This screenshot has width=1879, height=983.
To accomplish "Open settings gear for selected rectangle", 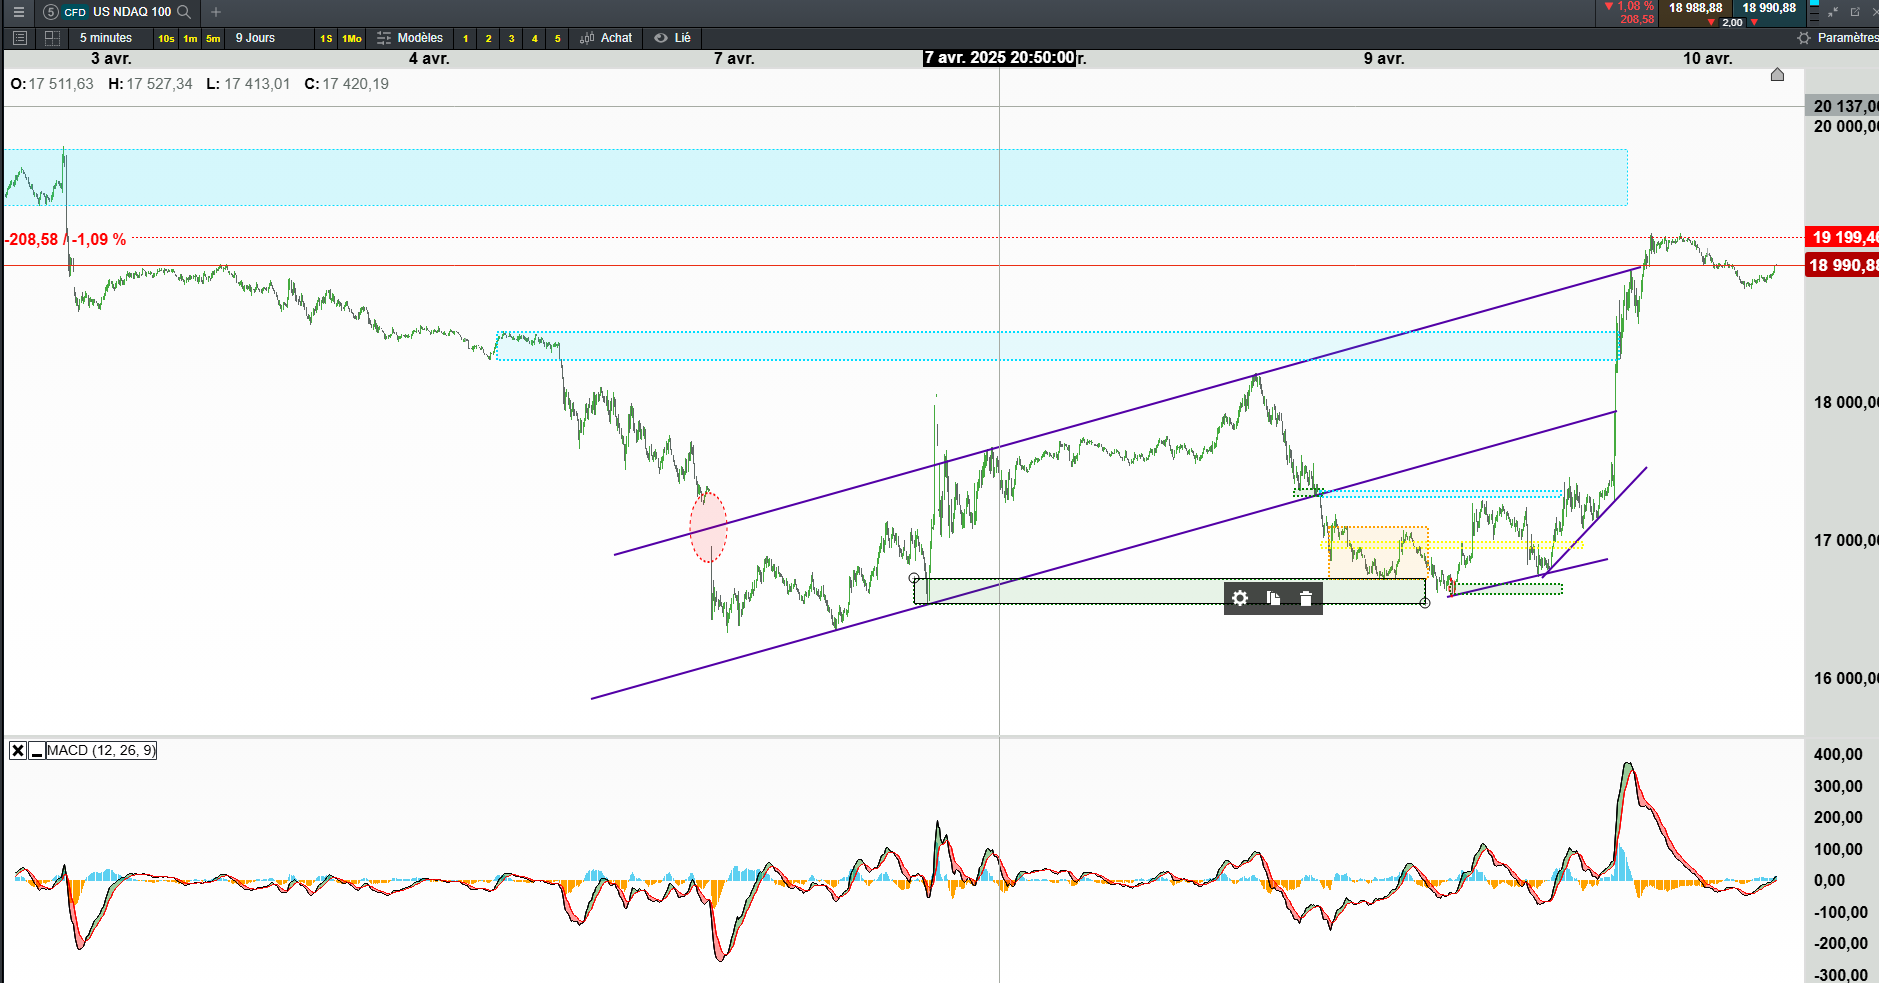I will (x=1240, y=598).
